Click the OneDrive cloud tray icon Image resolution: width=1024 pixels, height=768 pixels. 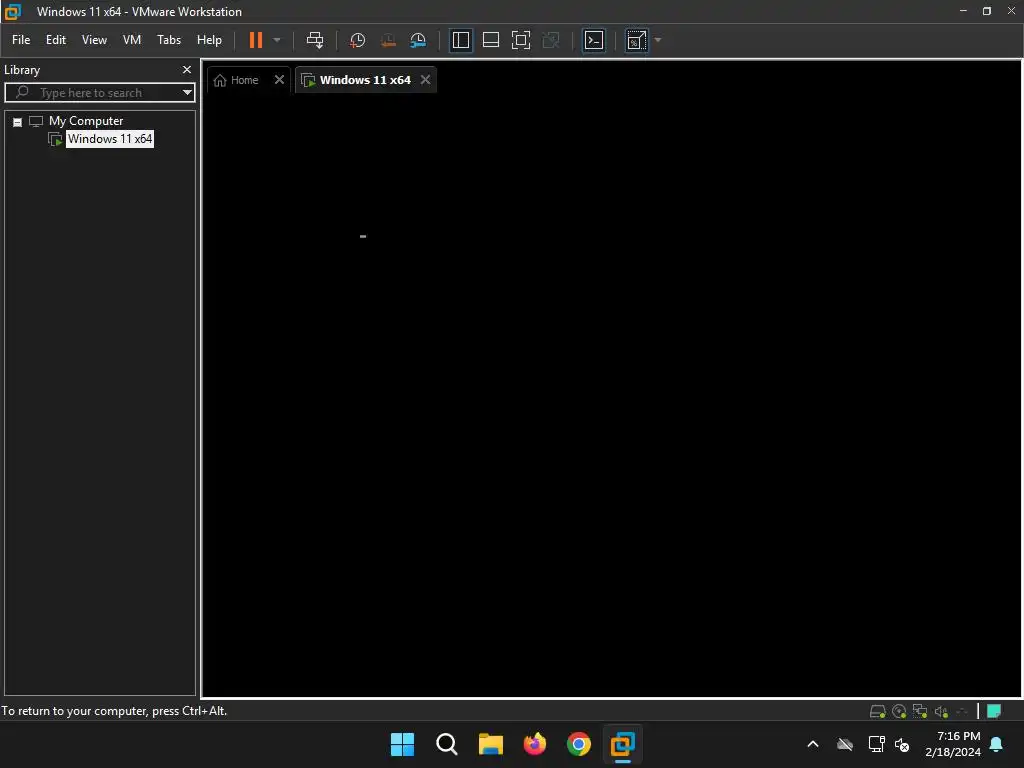845,744
